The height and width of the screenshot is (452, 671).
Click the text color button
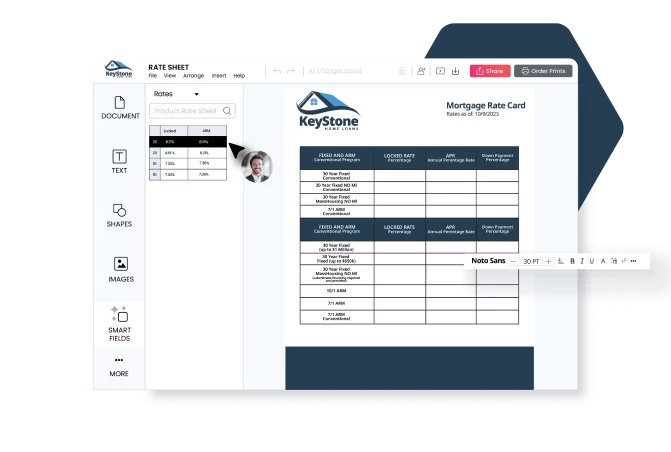(x=603, y=261)
